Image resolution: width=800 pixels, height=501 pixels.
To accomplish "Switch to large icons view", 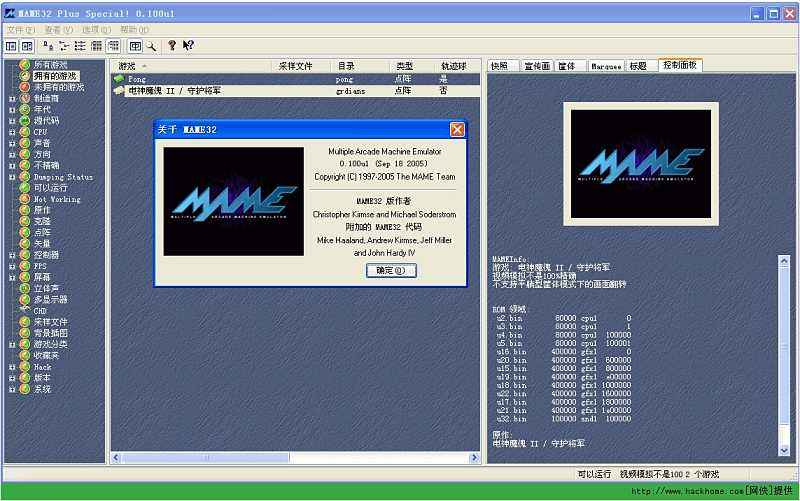I will pyautogui.click(x=48, y=46).
